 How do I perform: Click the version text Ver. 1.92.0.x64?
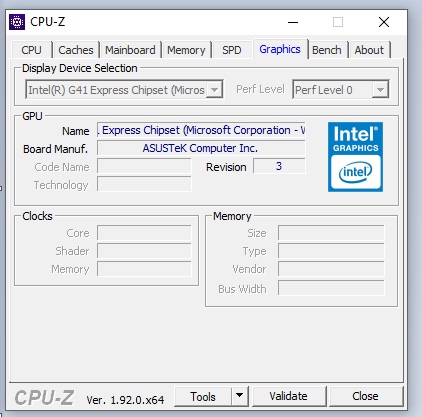tap(125, 400)
